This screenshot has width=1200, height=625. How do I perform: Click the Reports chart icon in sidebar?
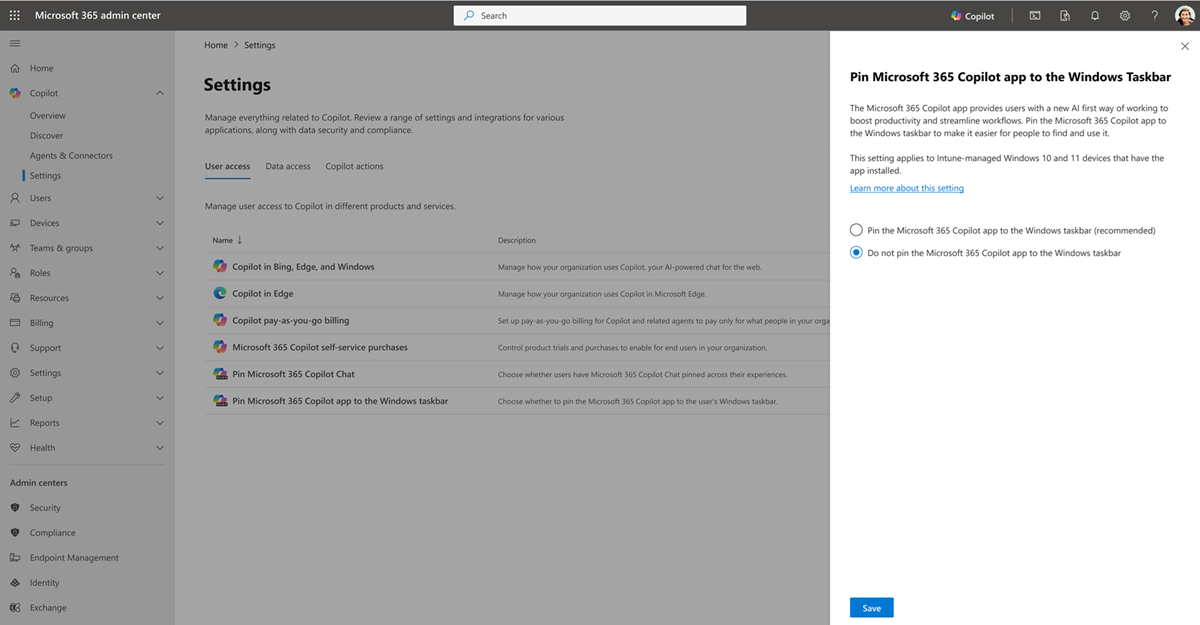[14, 423]
